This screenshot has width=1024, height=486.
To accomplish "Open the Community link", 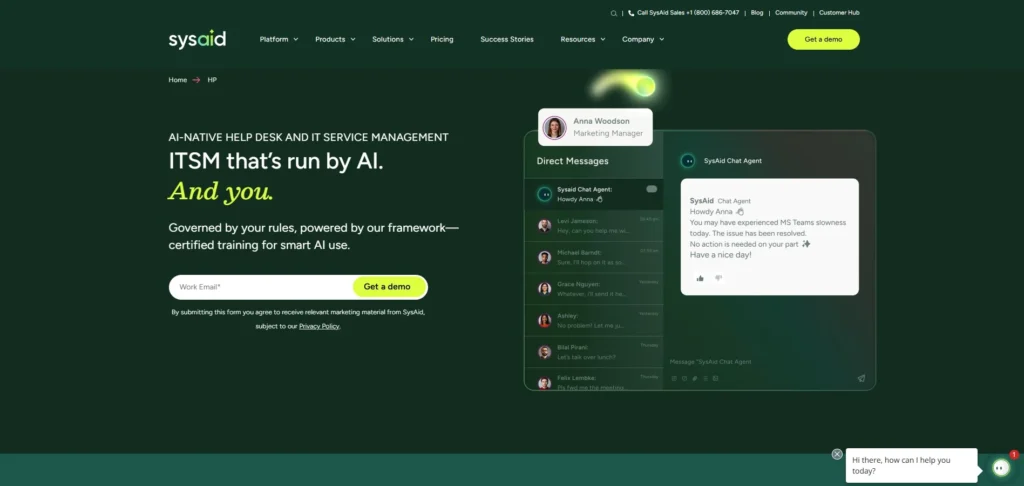I will click(792, 13).
